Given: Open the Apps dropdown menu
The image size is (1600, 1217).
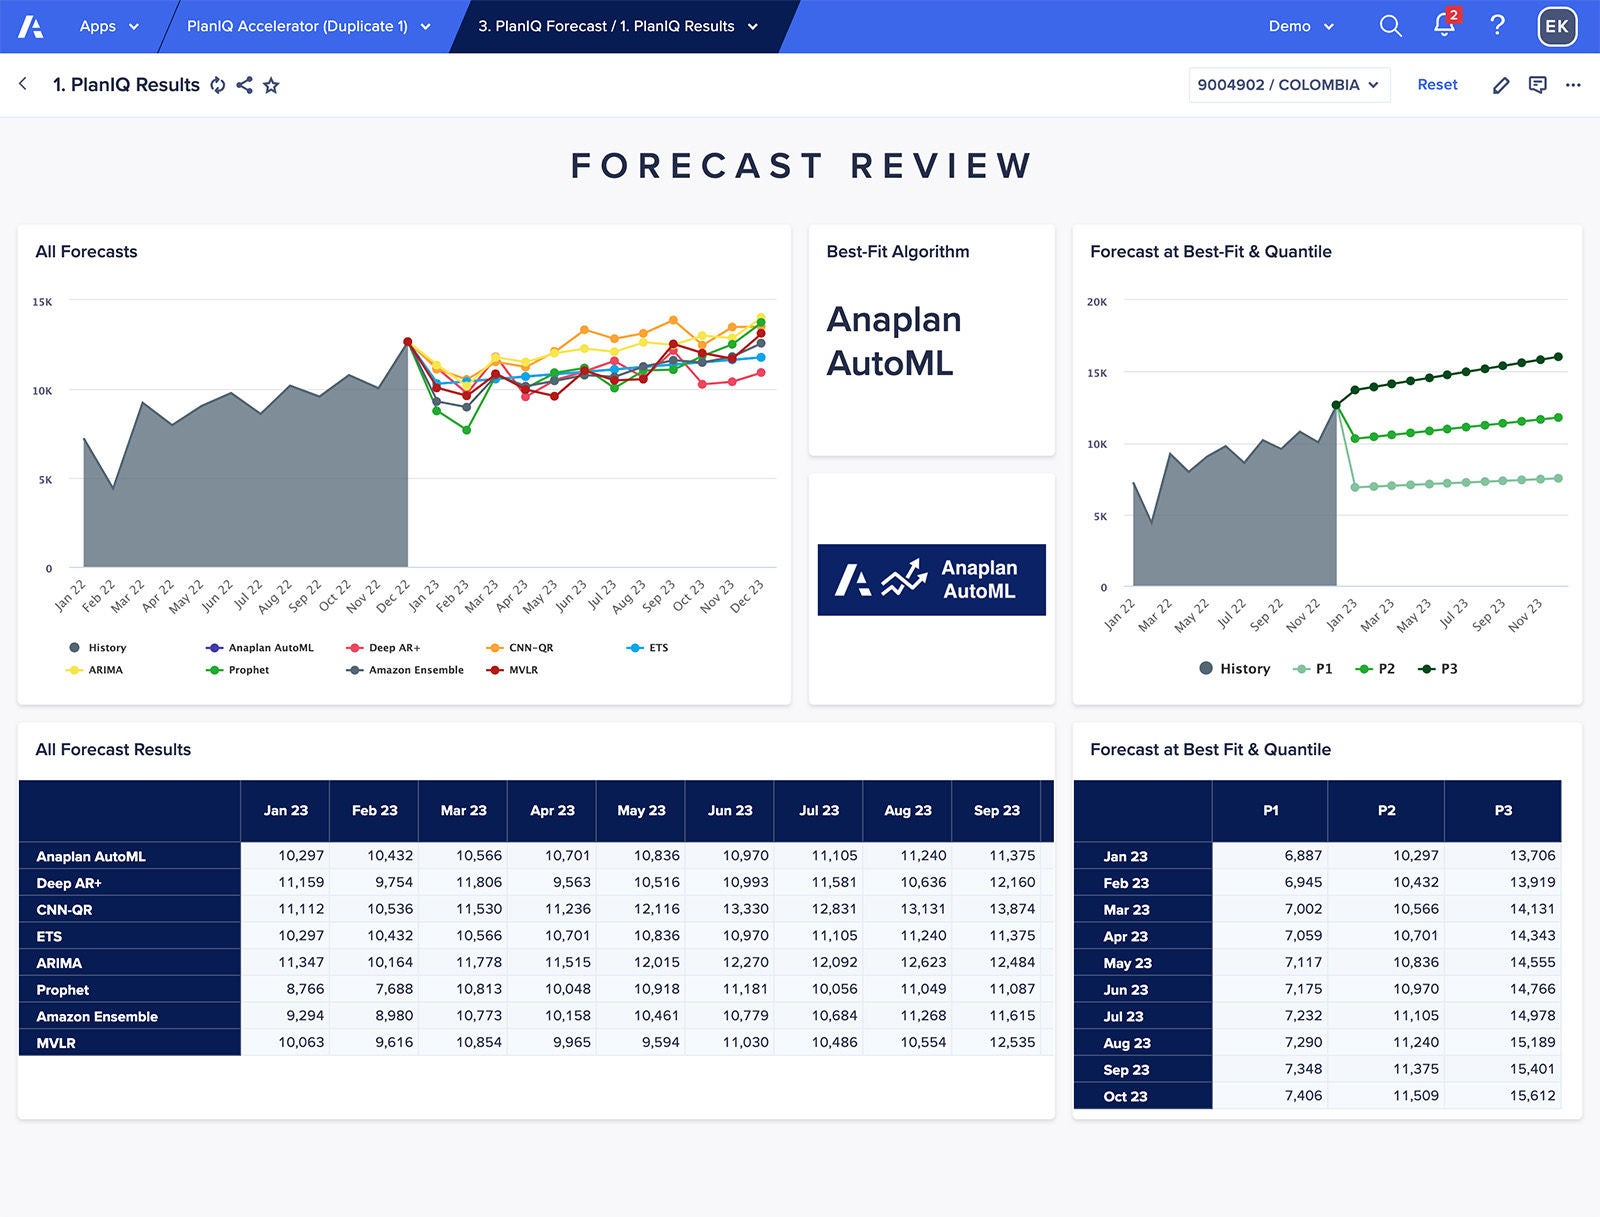Looking at the screenshot, I should (x=108, y=27).
